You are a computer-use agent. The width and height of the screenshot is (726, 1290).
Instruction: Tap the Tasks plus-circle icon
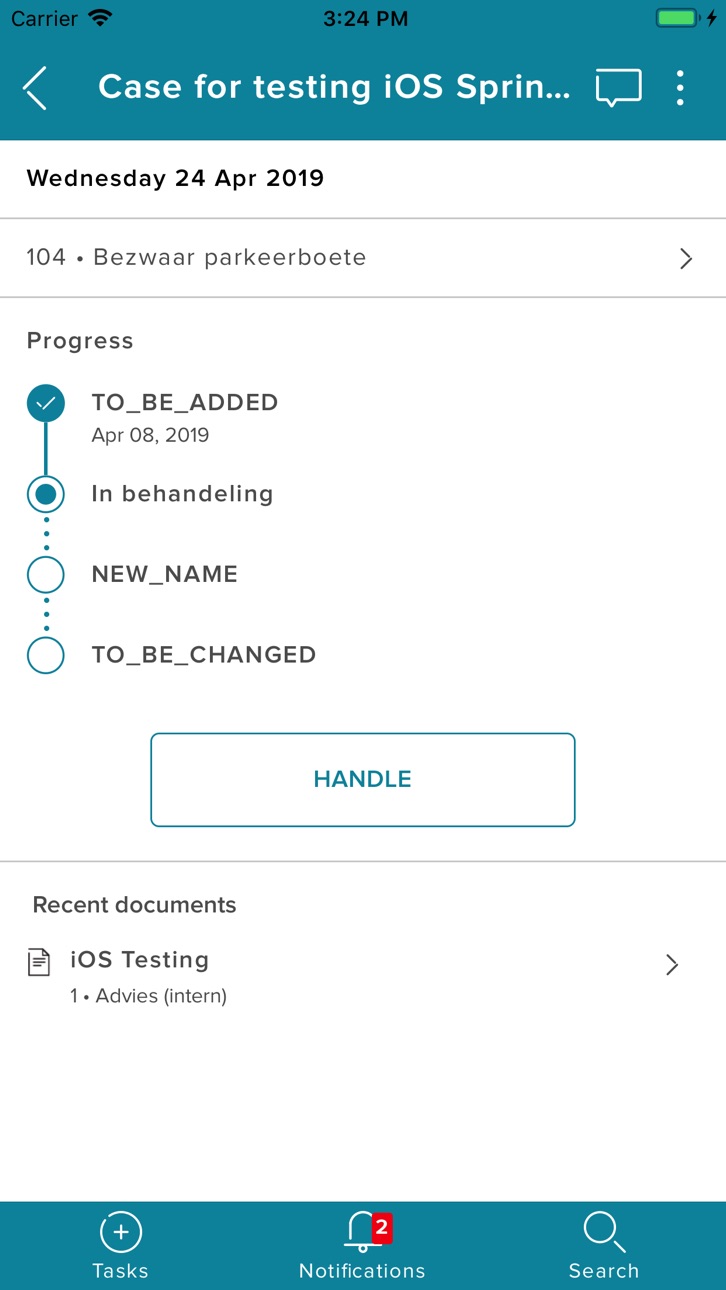click(x=121, y=1232)
